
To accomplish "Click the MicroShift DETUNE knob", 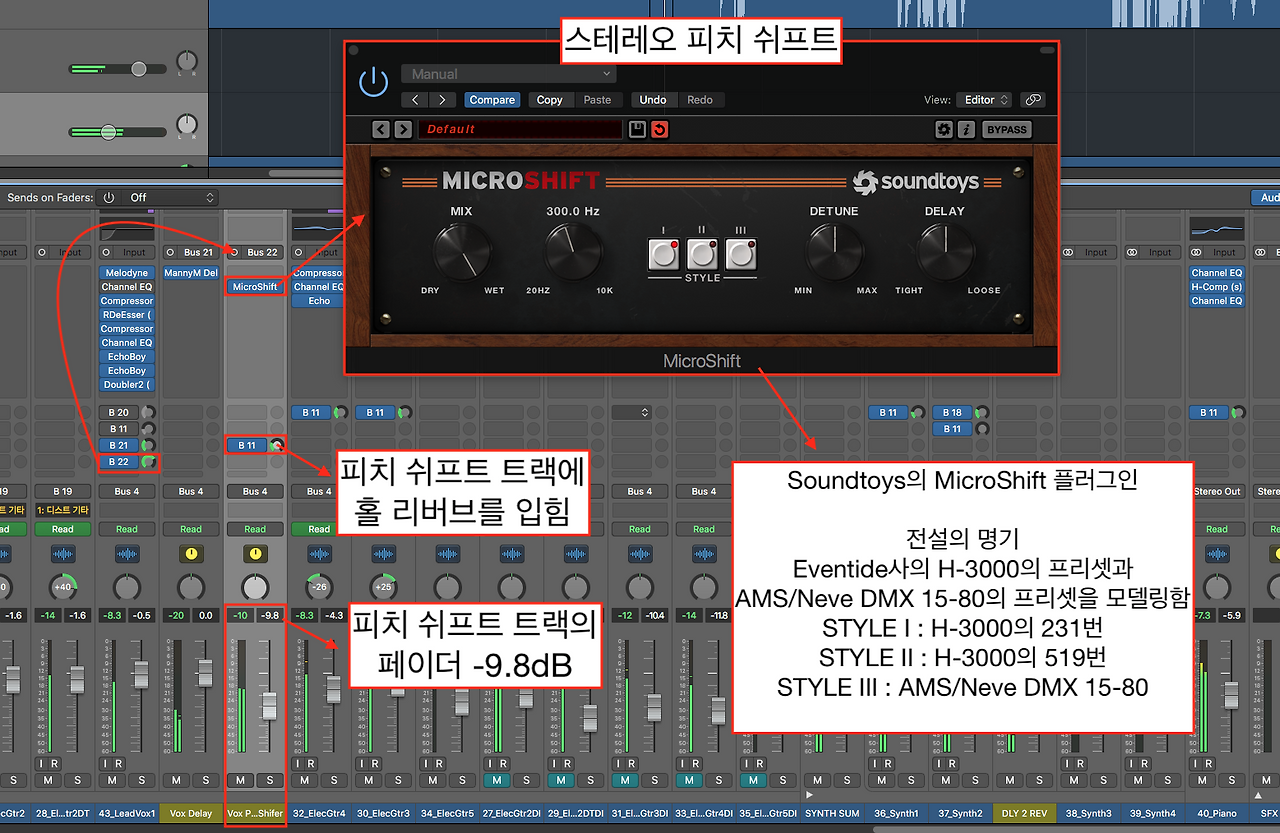I will coord(835,251).
